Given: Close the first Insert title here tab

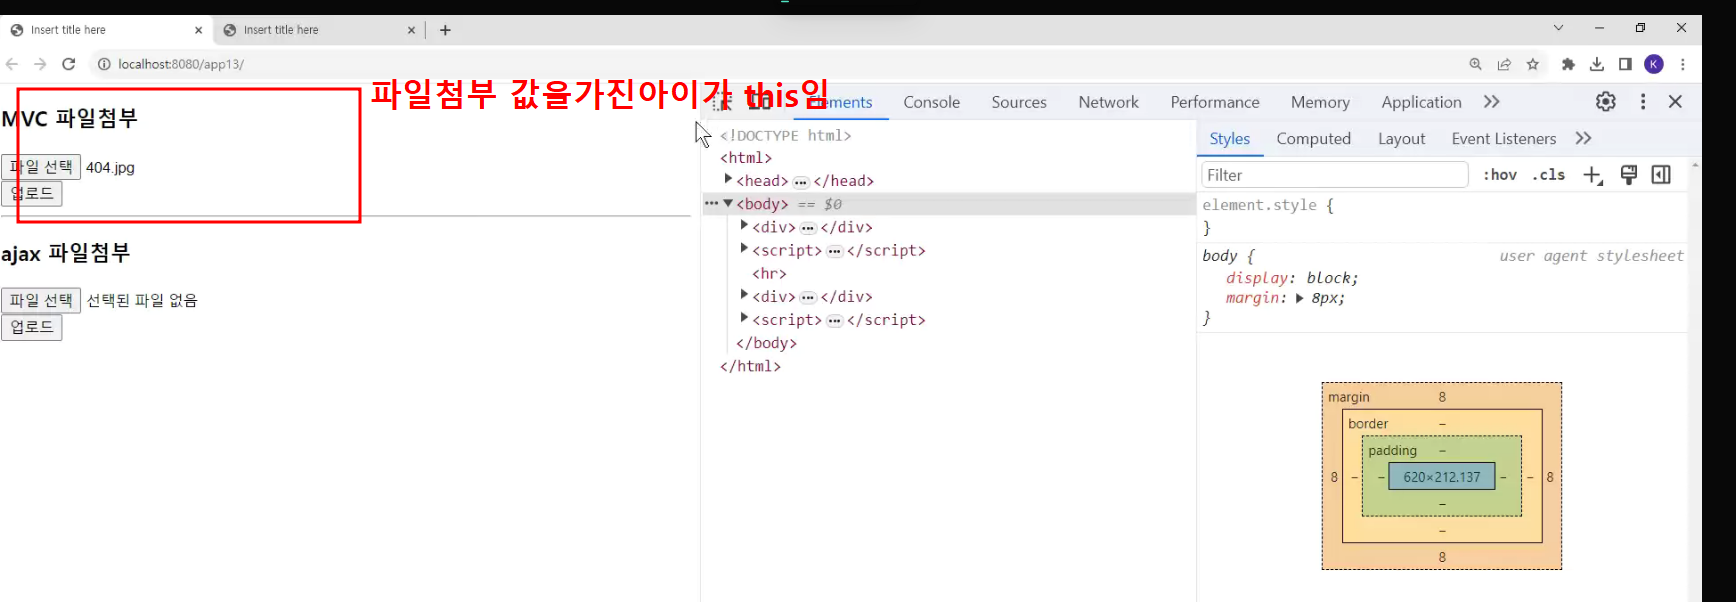Looking at the screenshot, I should pos(198,30).
